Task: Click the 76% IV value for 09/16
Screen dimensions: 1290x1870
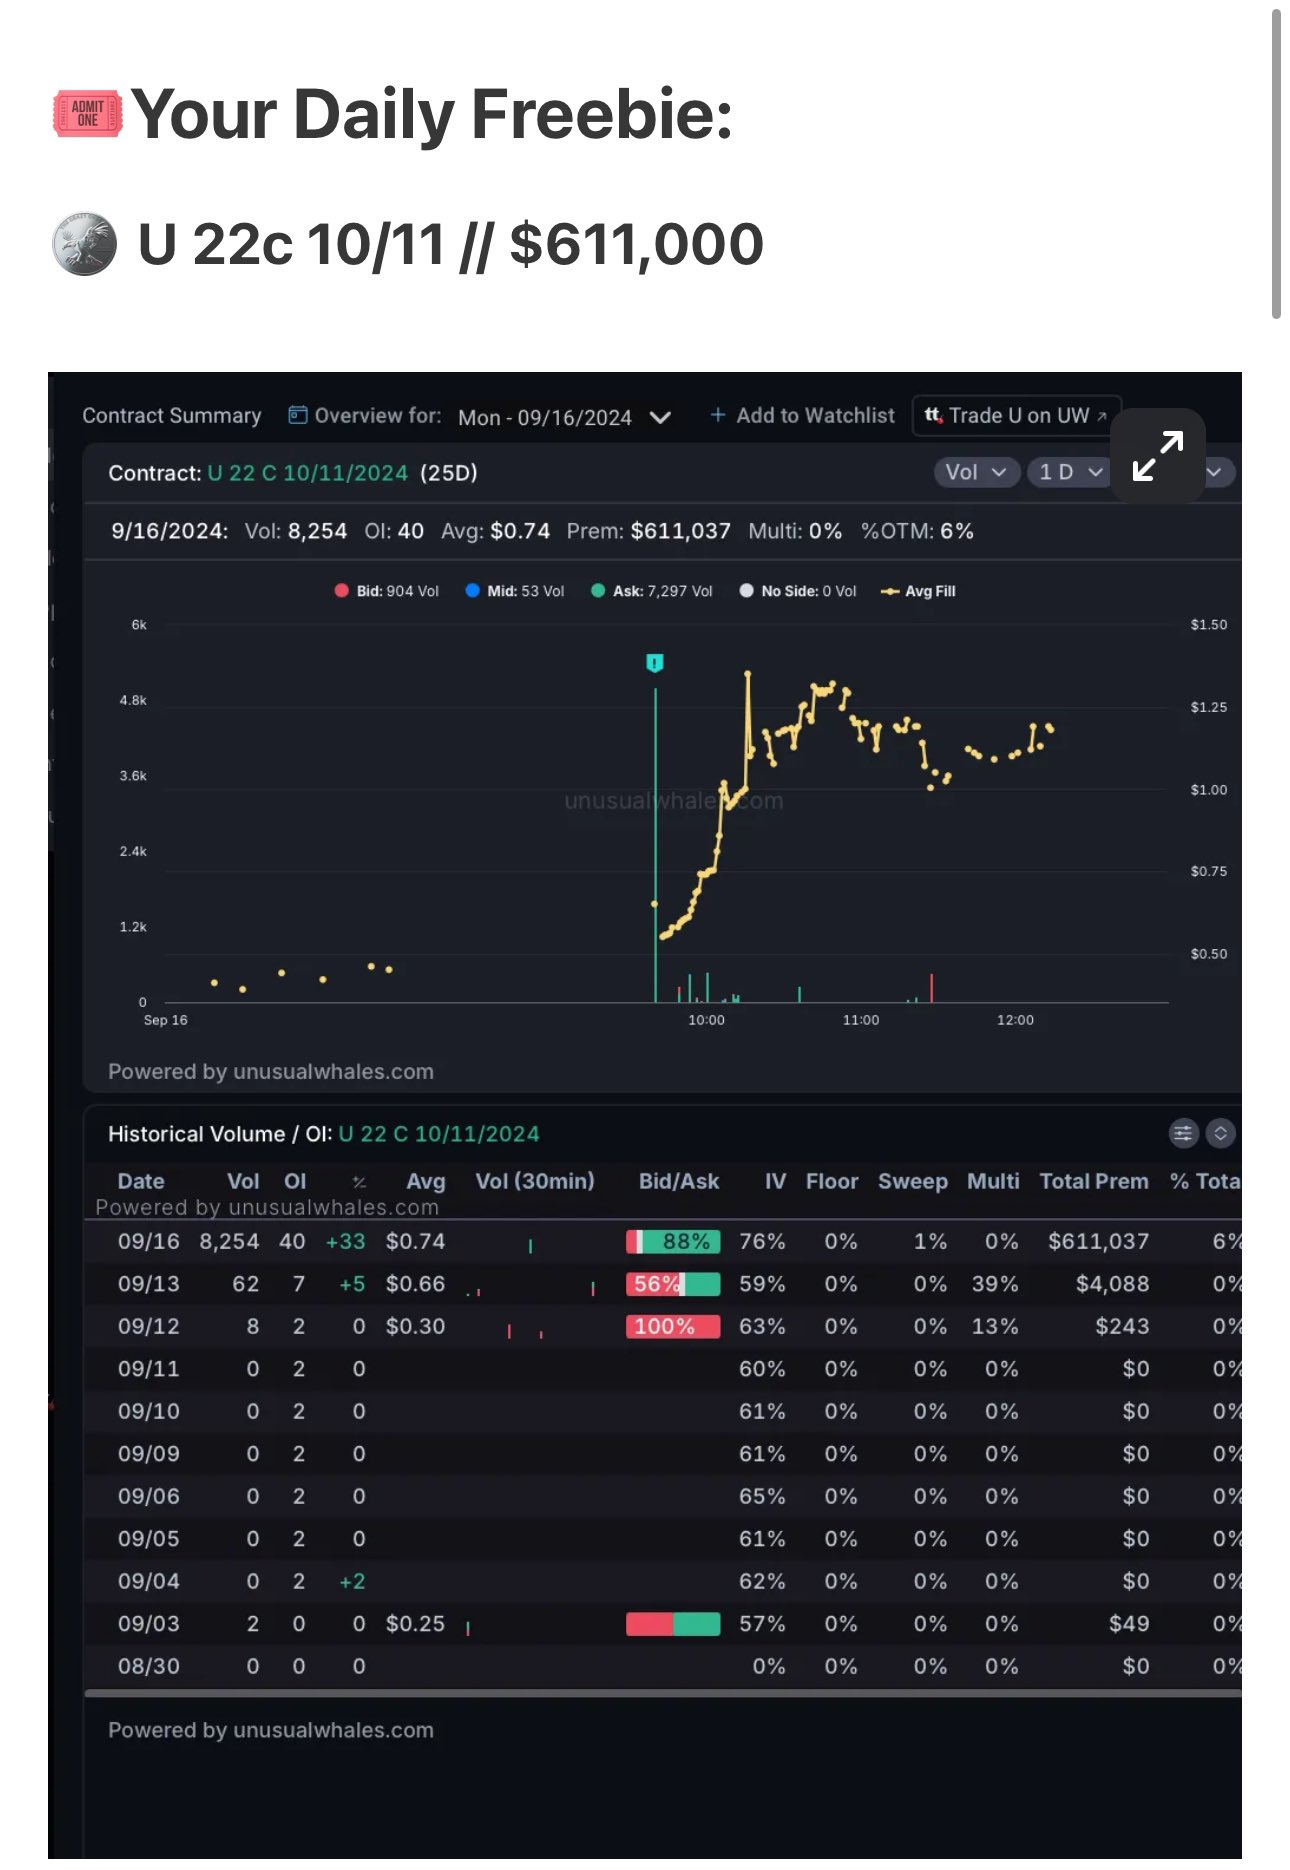Action: [x=762, y=1241]
